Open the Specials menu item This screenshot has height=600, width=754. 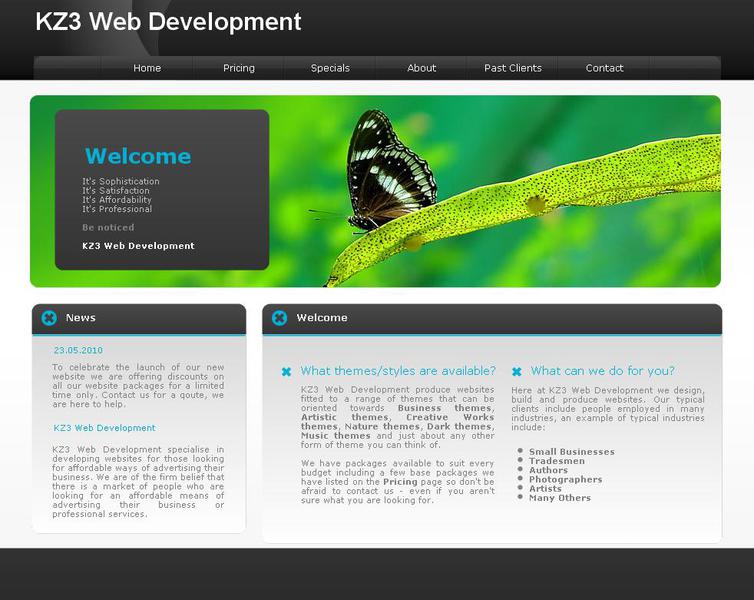(x=330, y=68)
